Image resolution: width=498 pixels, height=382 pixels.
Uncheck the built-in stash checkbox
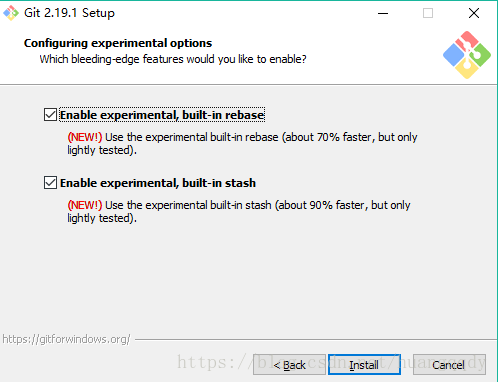[x=50, y=183]
